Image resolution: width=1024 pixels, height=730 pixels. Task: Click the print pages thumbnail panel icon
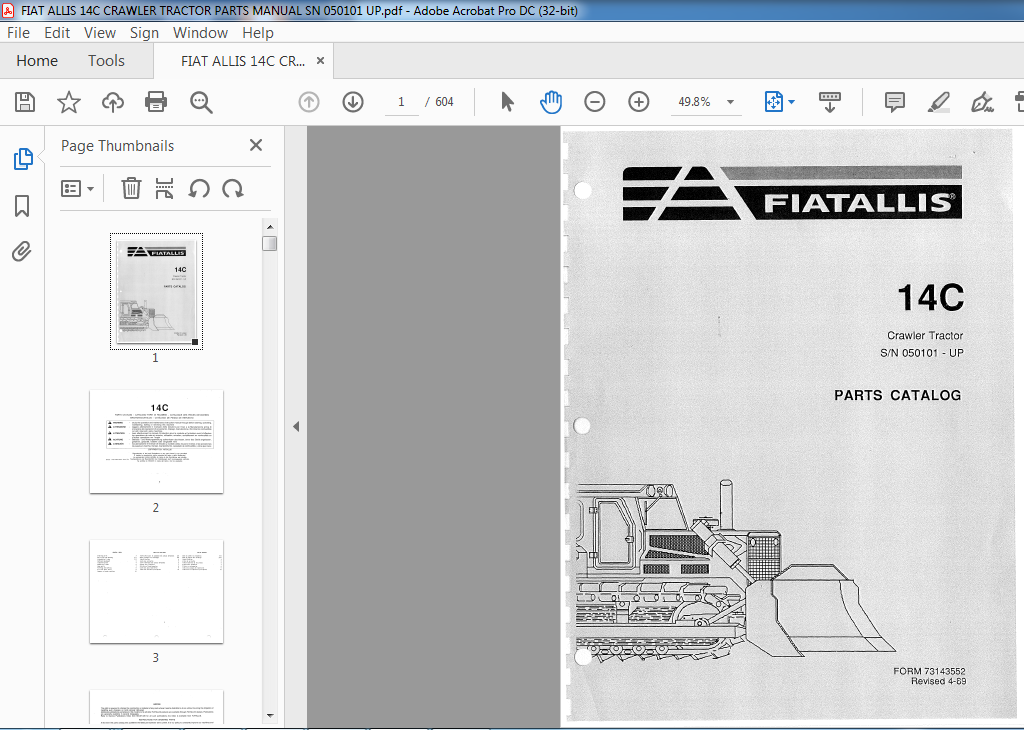tap(165, 189)
